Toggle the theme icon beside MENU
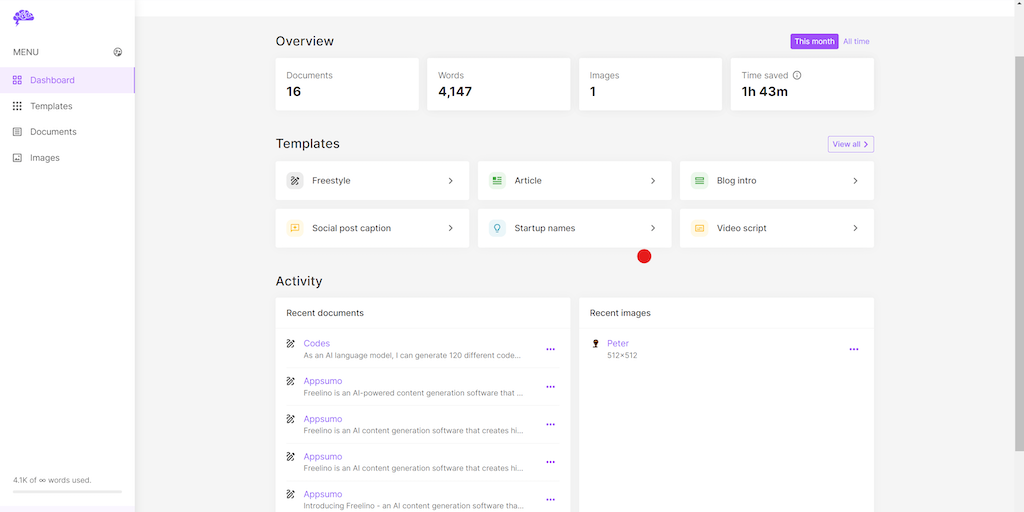 pos(118,52)
